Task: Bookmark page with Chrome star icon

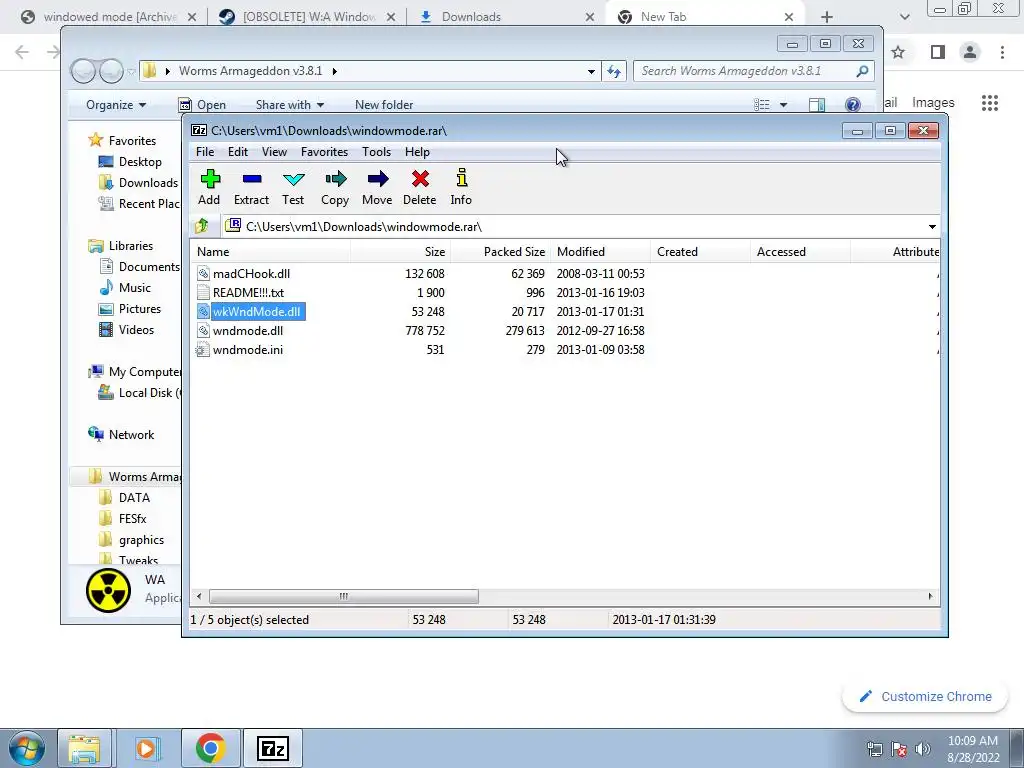Action: point(899,52)
